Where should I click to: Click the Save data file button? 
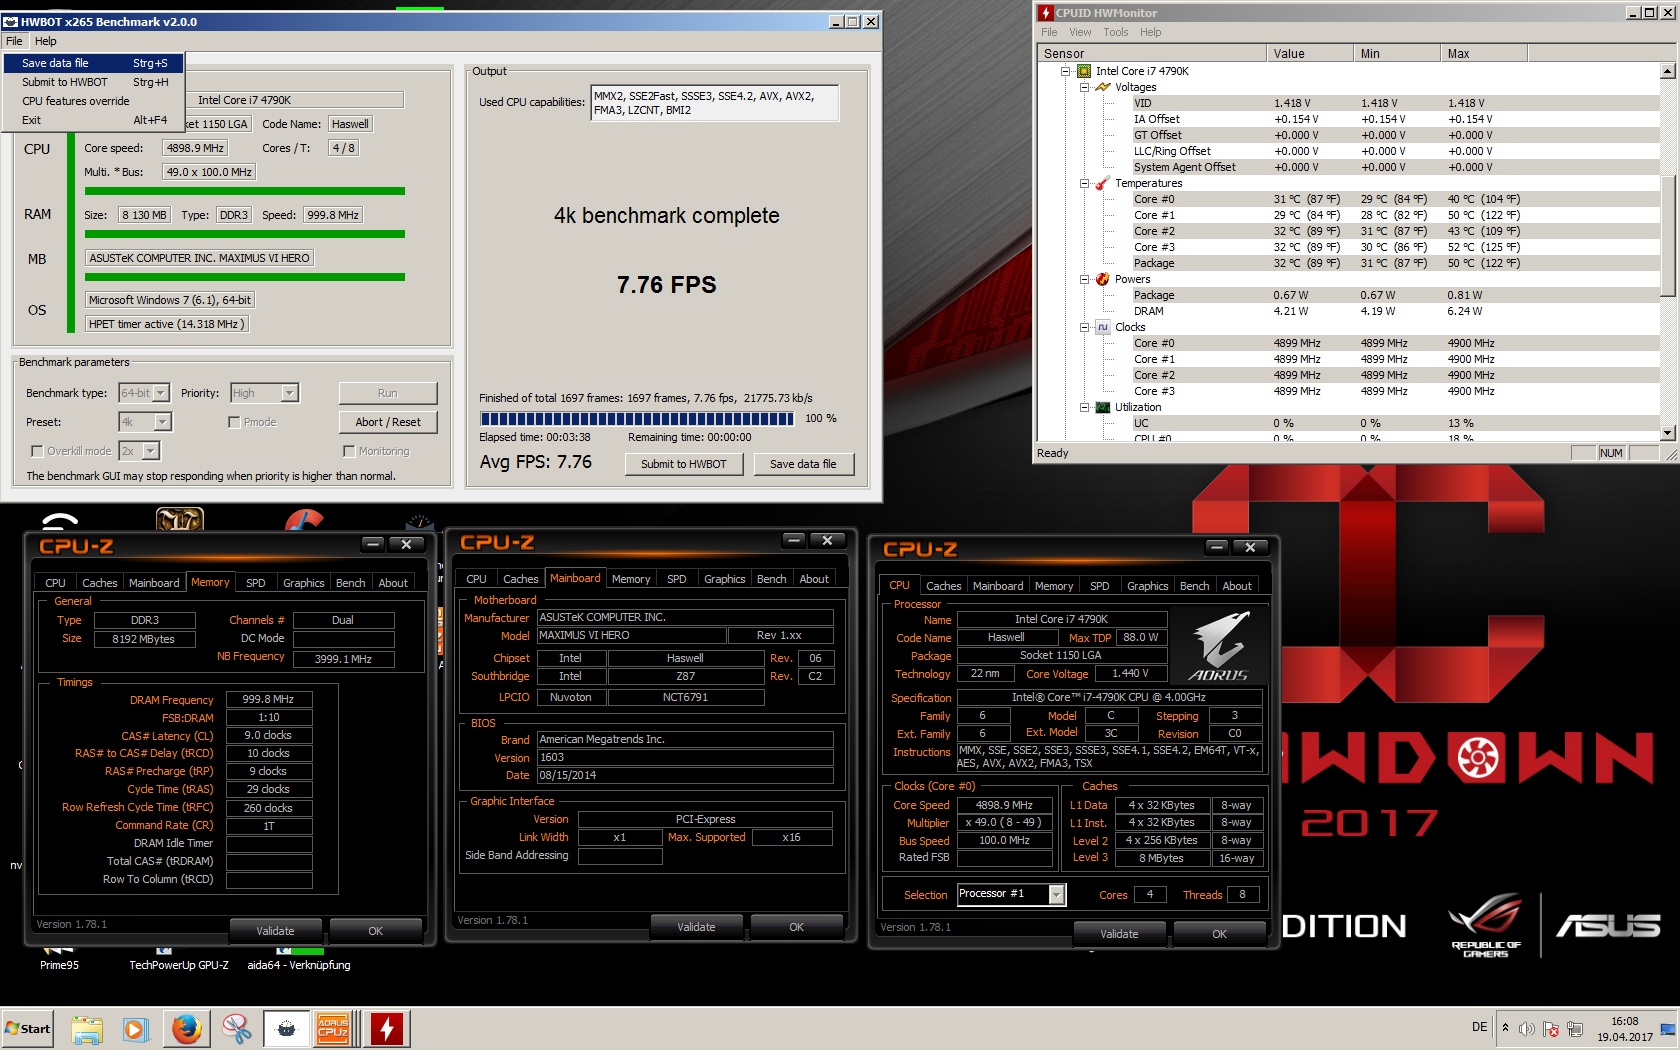[803, 464]
